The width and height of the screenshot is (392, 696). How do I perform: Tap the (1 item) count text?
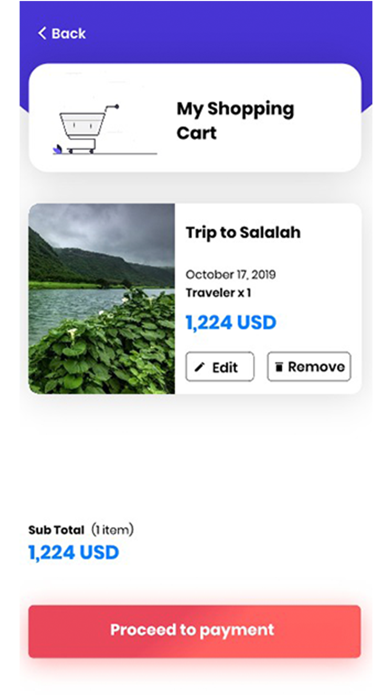[x=112, y=530]
